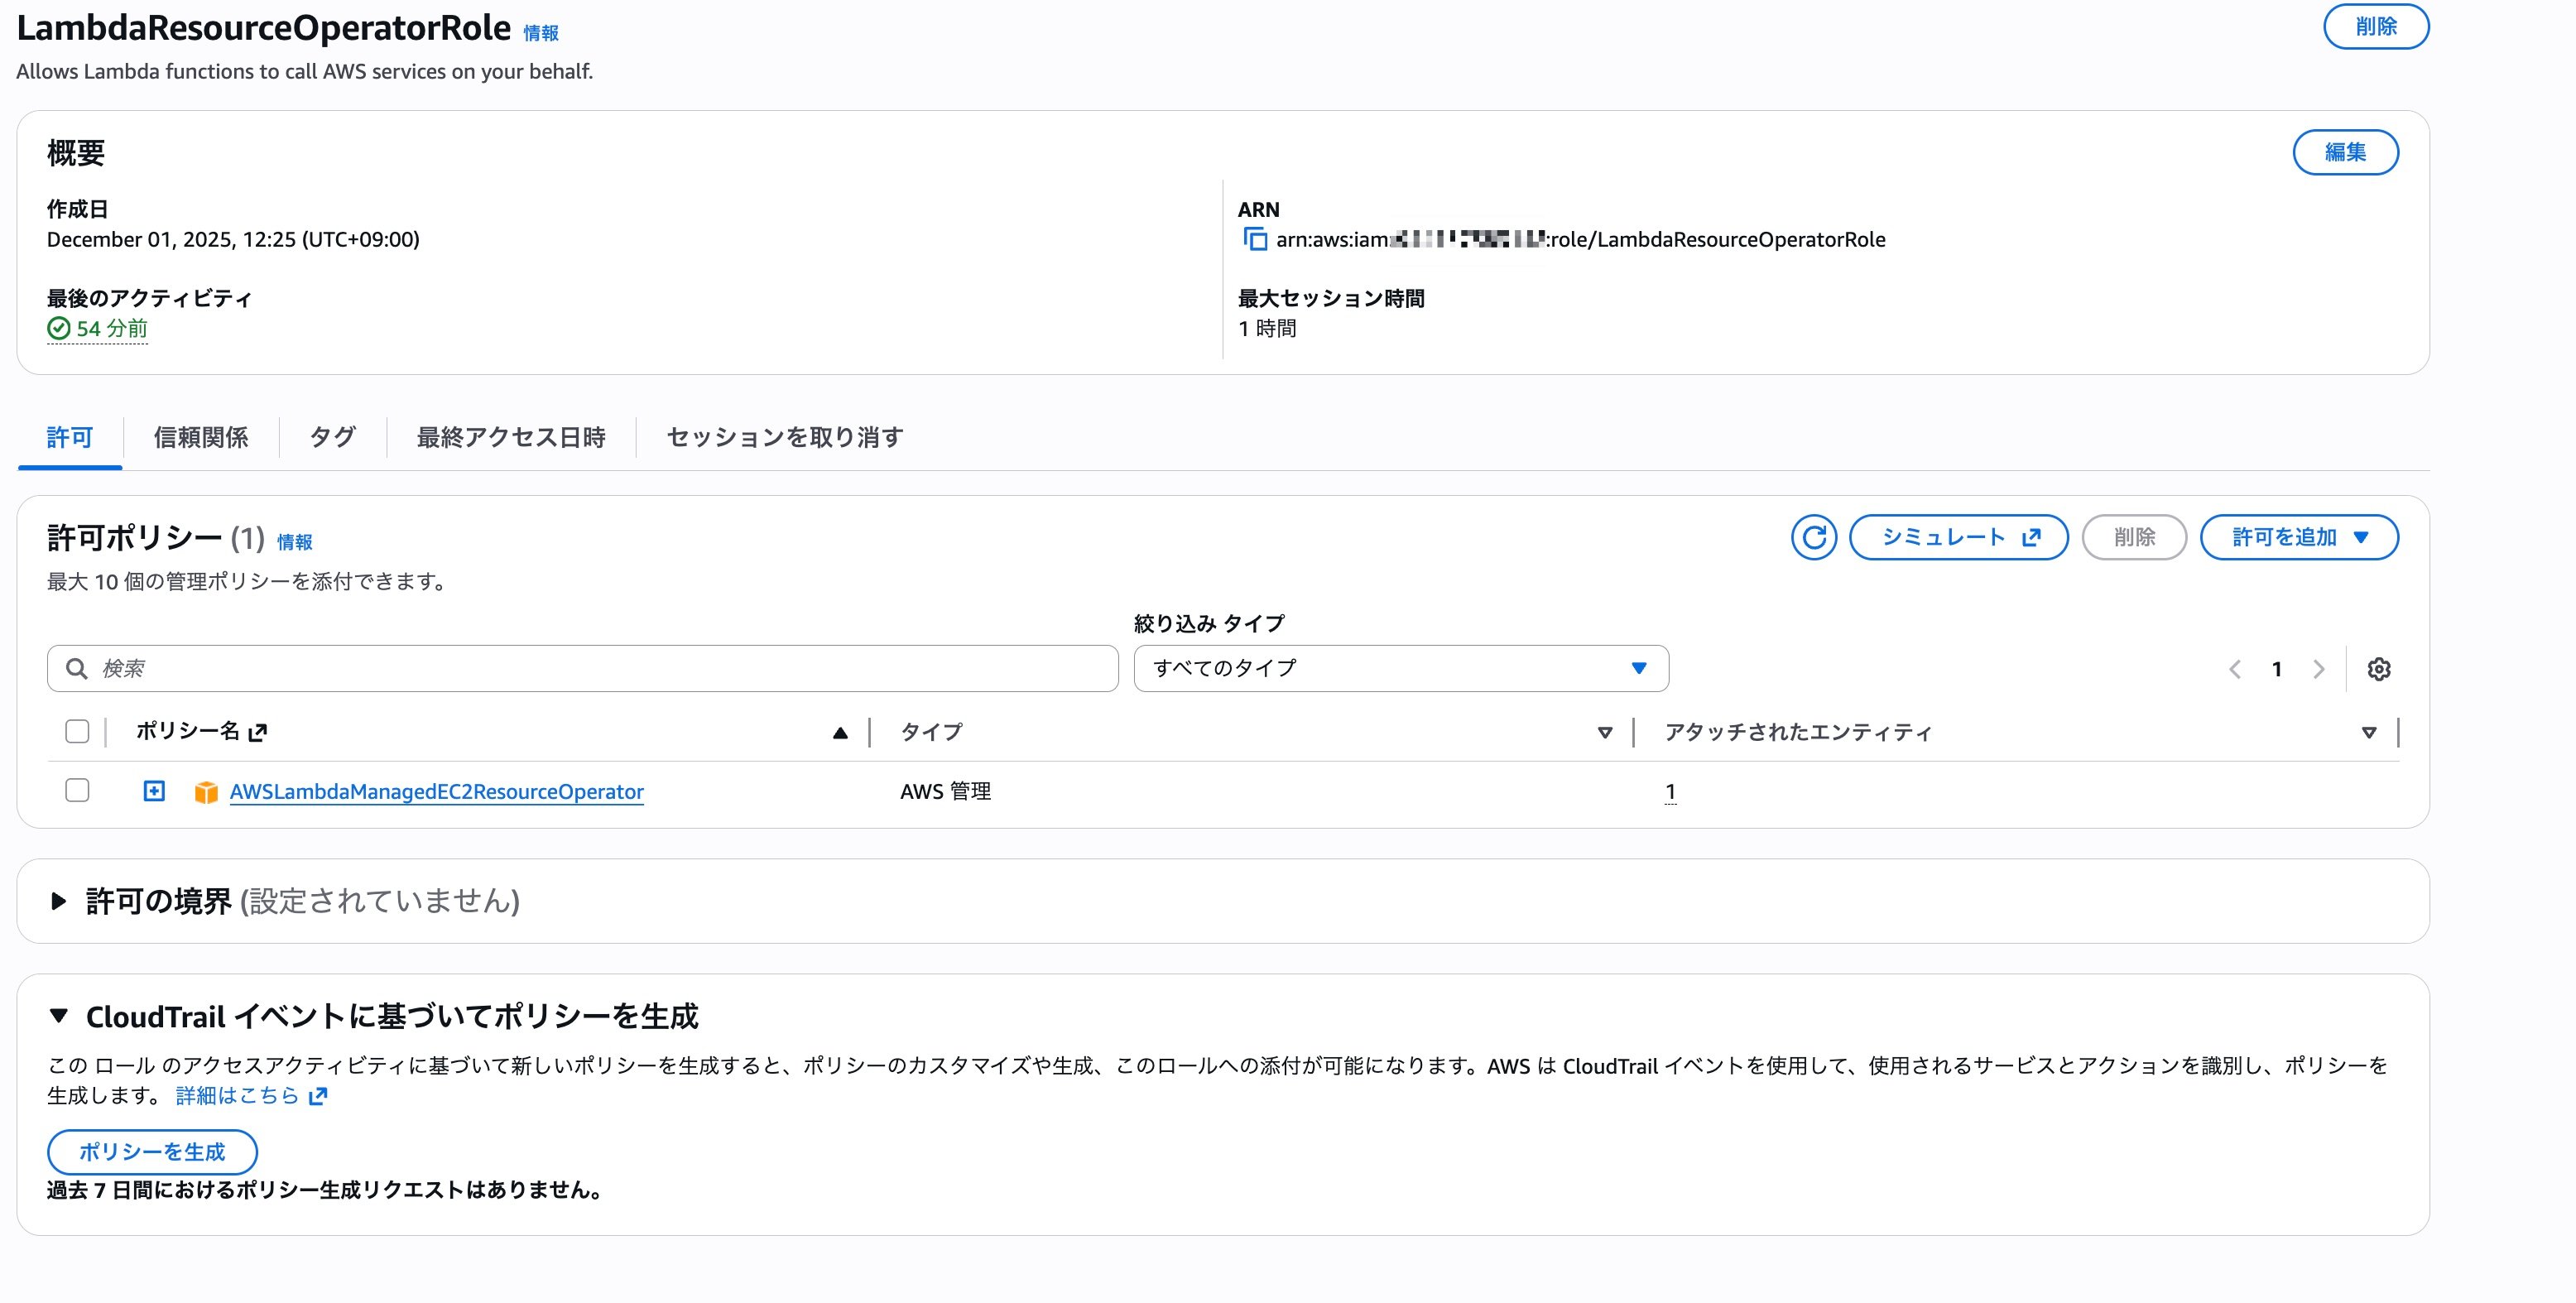
Task: Open the すべてのタイプ filter dropdown
Action: (1400, 668)
